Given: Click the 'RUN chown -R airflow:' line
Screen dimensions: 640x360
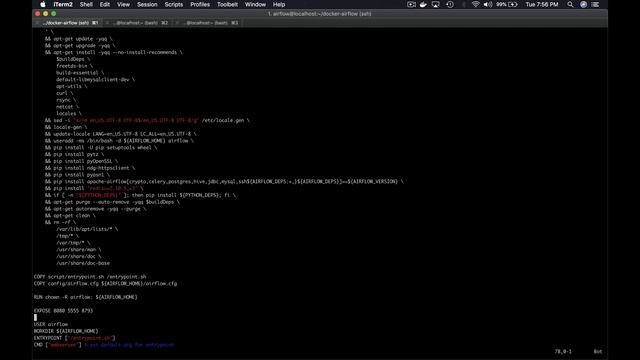Looking at the screenshot, I should 86,297.
